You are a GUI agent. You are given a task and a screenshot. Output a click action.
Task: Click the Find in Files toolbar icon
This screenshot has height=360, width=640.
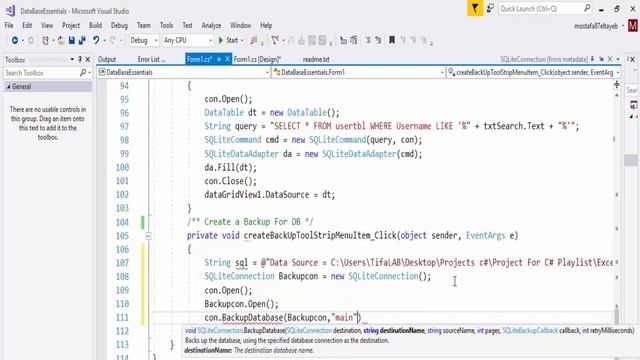point(254,40)
